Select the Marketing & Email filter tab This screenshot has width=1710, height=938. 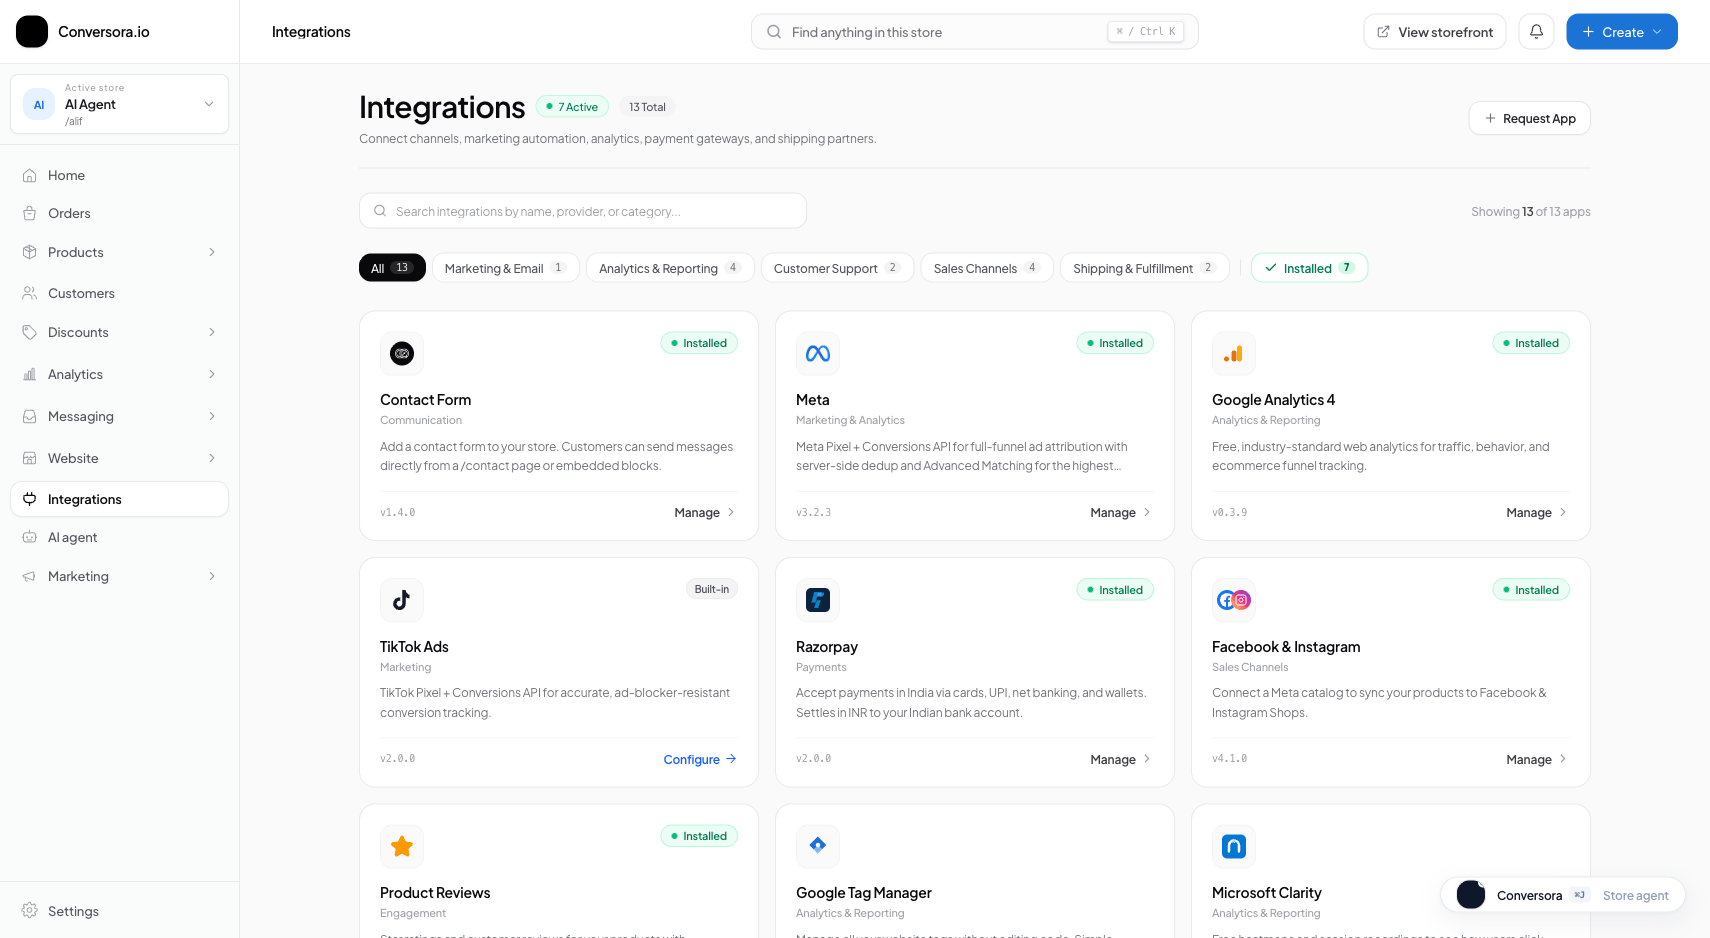point(506,268)
